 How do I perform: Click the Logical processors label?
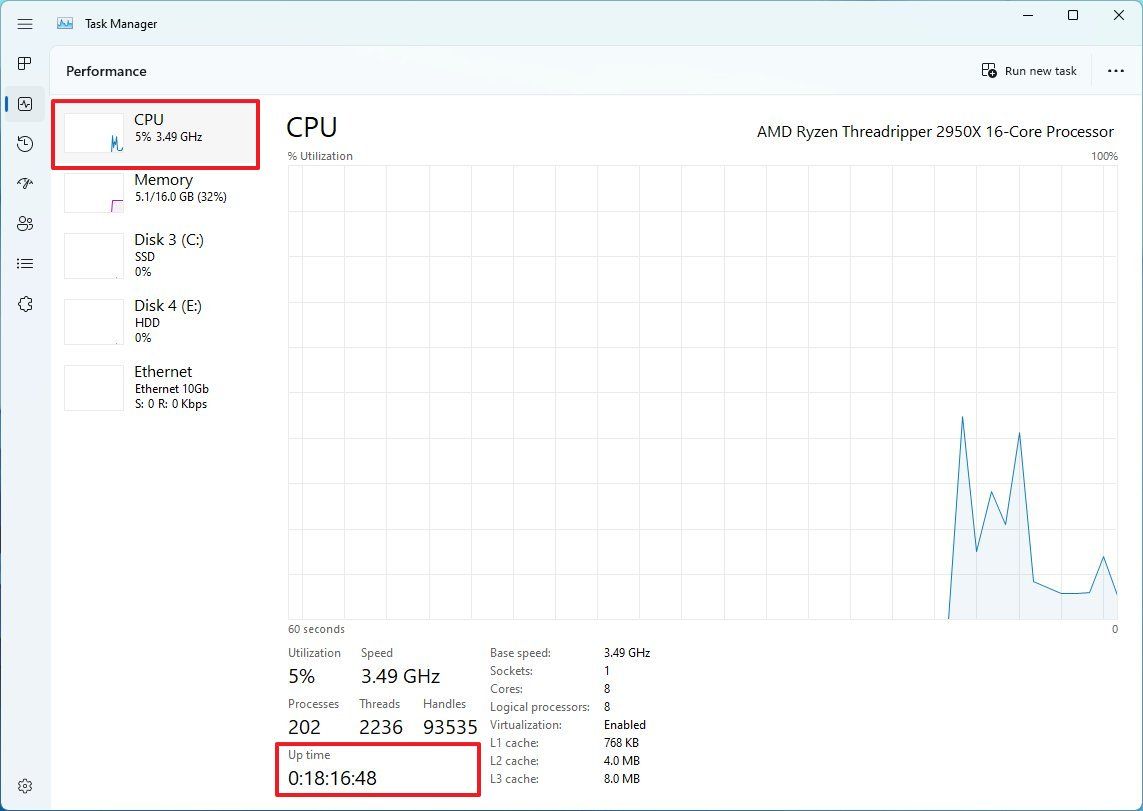(x=539, y=707)
